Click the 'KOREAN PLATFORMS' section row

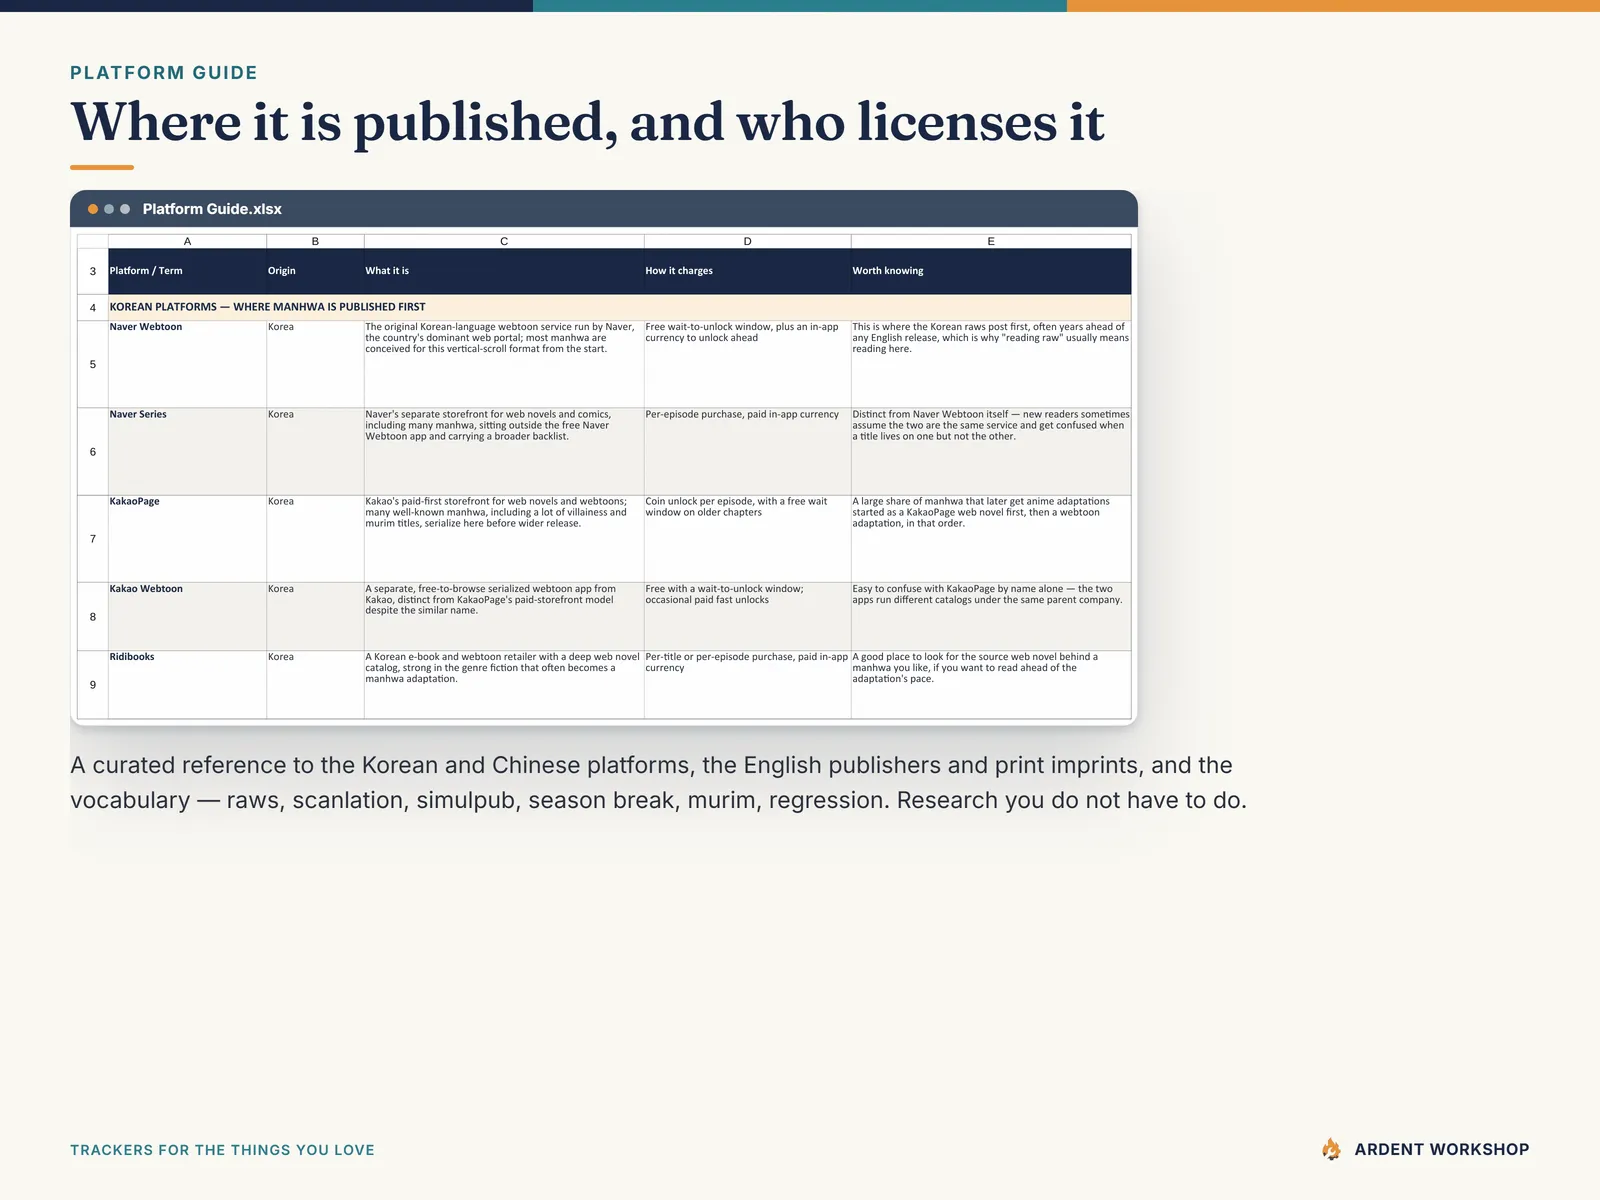[x=619, y=307]
